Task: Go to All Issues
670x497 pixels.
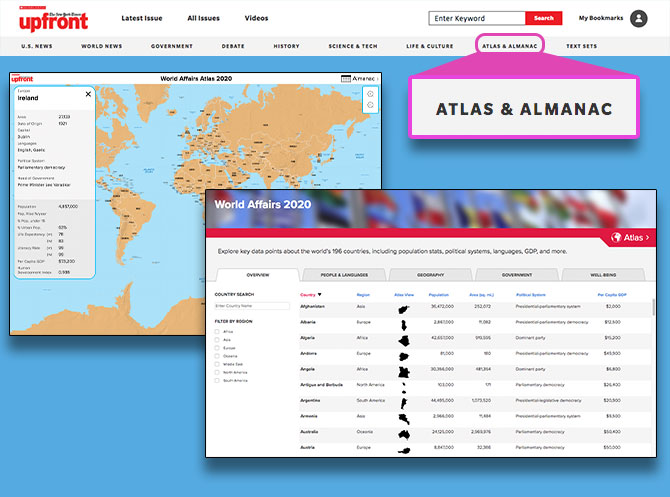Action: click(x=203, y=18)
